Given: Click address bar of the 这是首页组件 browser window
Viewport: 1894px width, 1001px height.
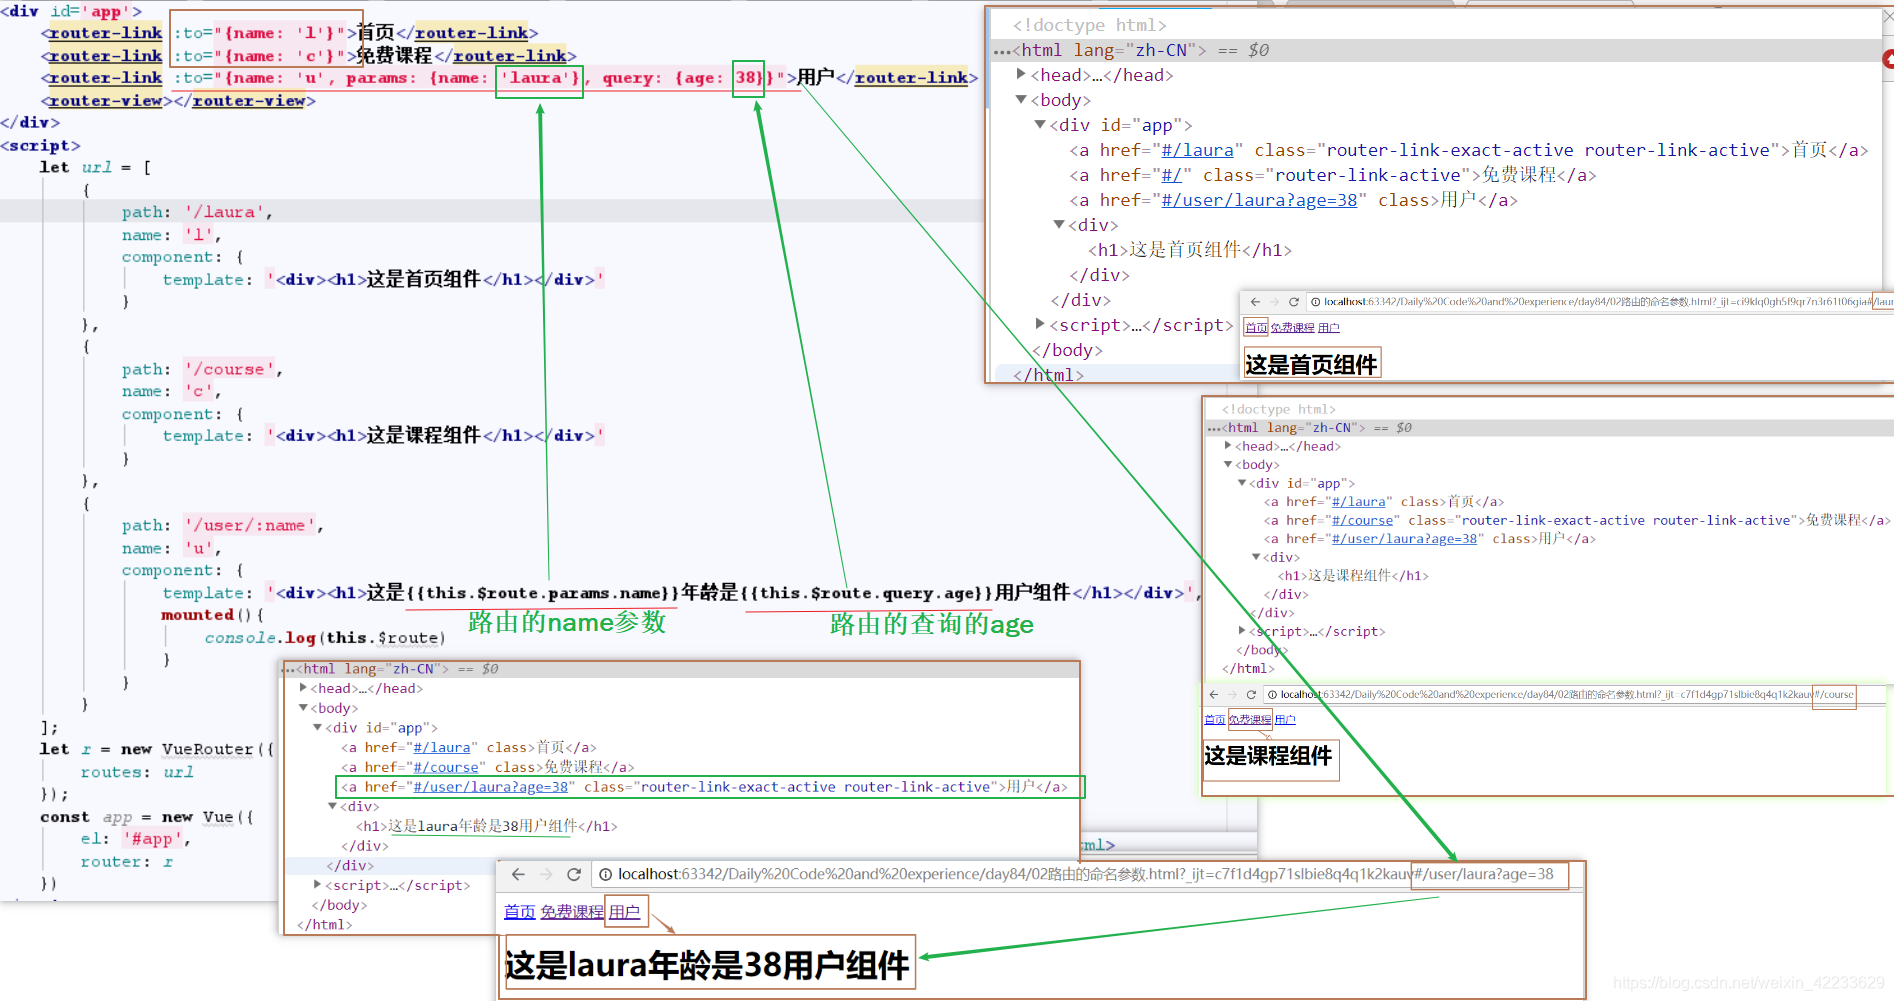Looking at the screenshot, I should tap(1600, 301).
